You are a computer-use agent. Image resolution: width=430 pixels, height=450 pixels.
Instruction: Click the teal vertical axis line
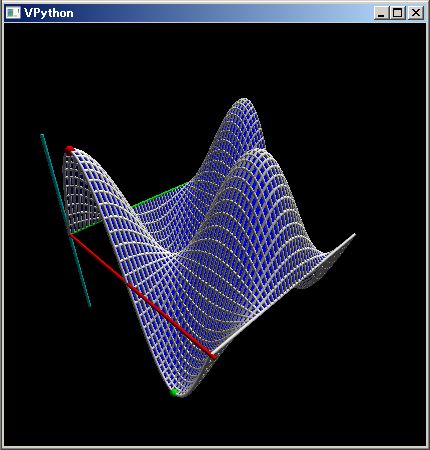(x=65, y=220)
